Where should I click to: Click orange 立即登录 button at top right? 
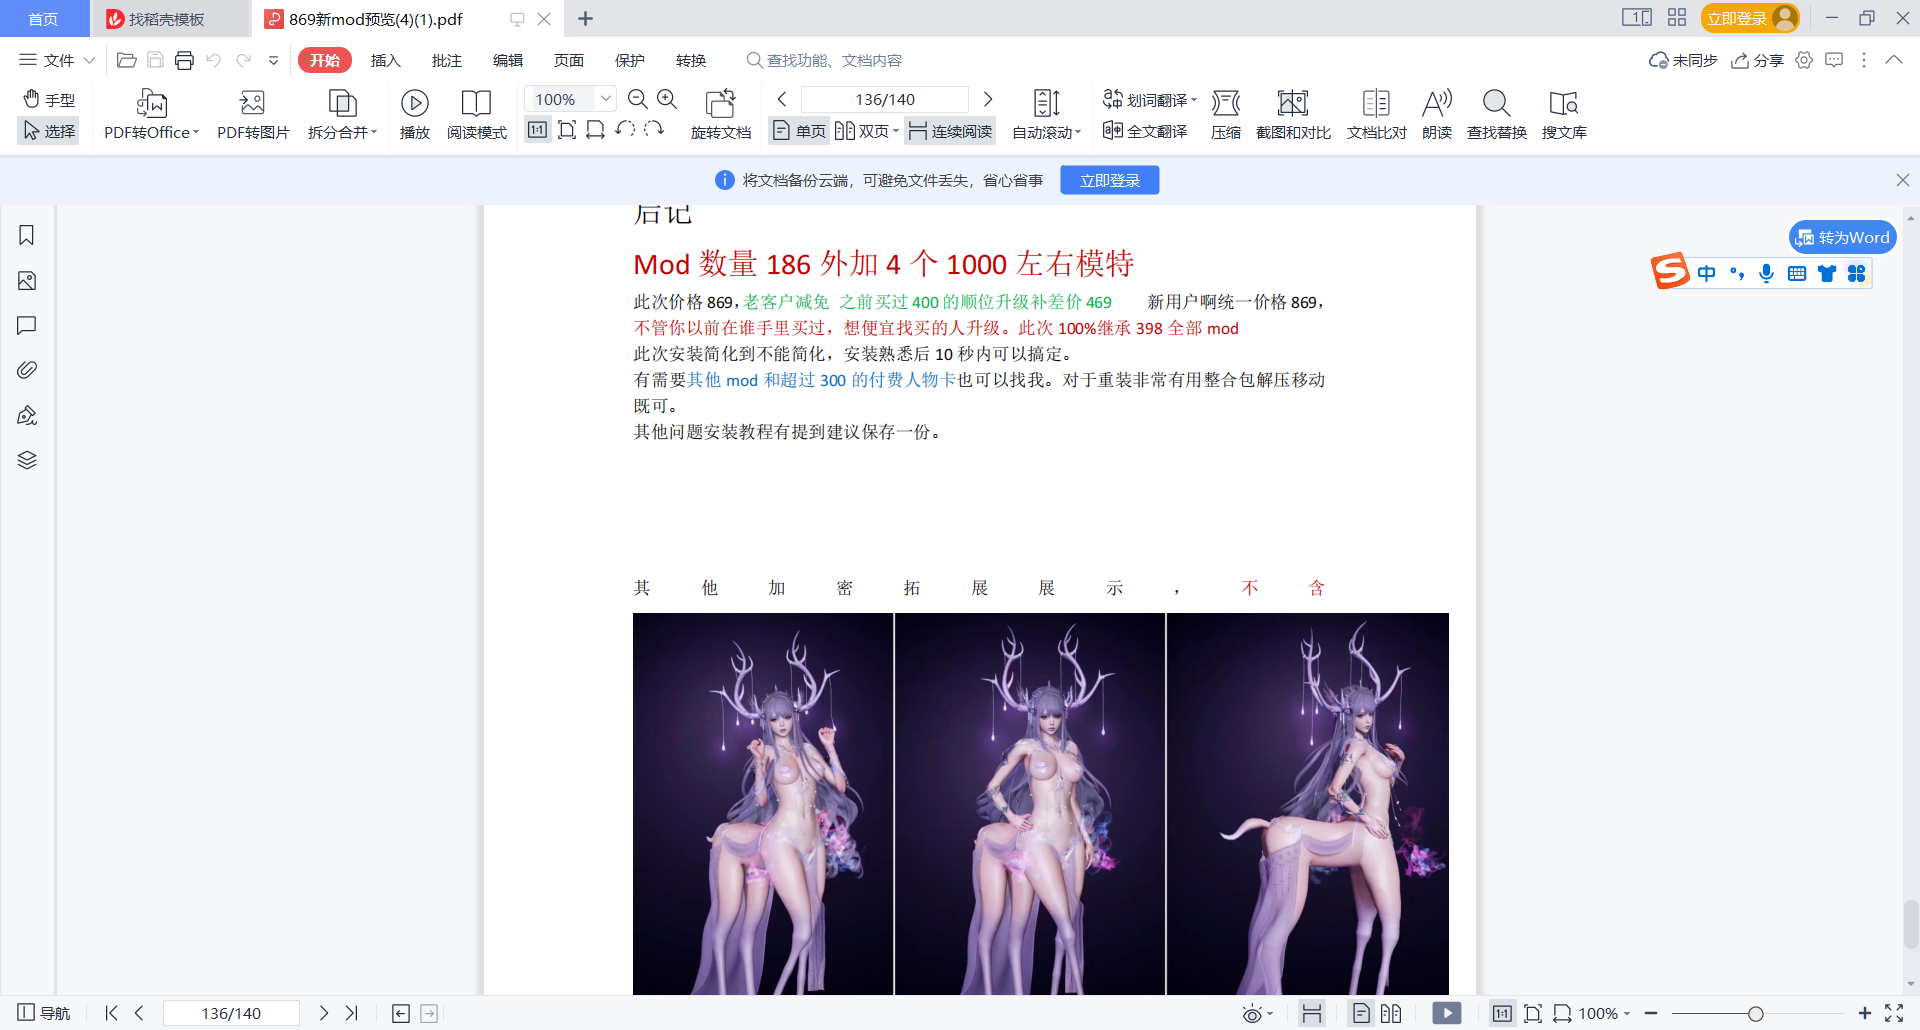pos(1750,18)
